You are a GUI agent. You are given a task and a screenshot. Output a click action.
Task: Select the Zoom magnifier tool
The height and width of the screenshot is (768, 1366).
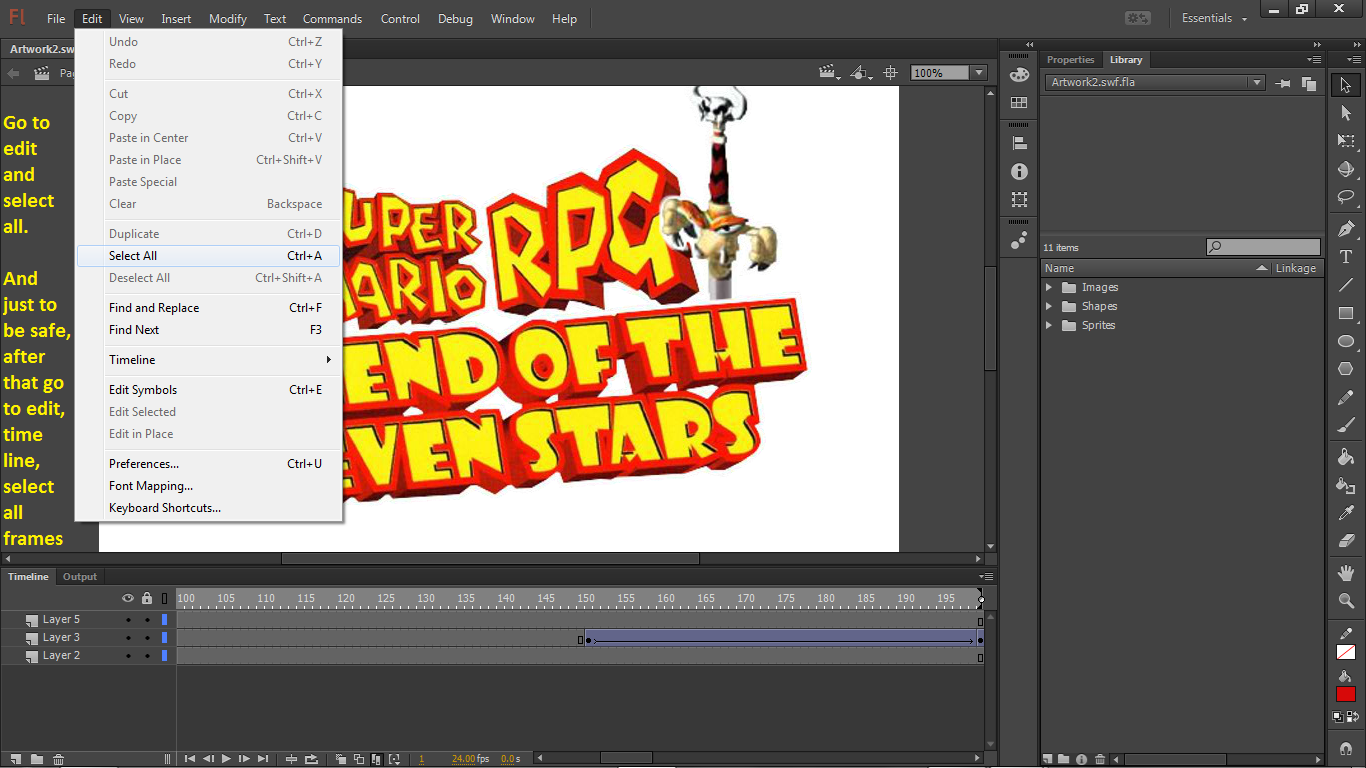tap(1346, 601)
